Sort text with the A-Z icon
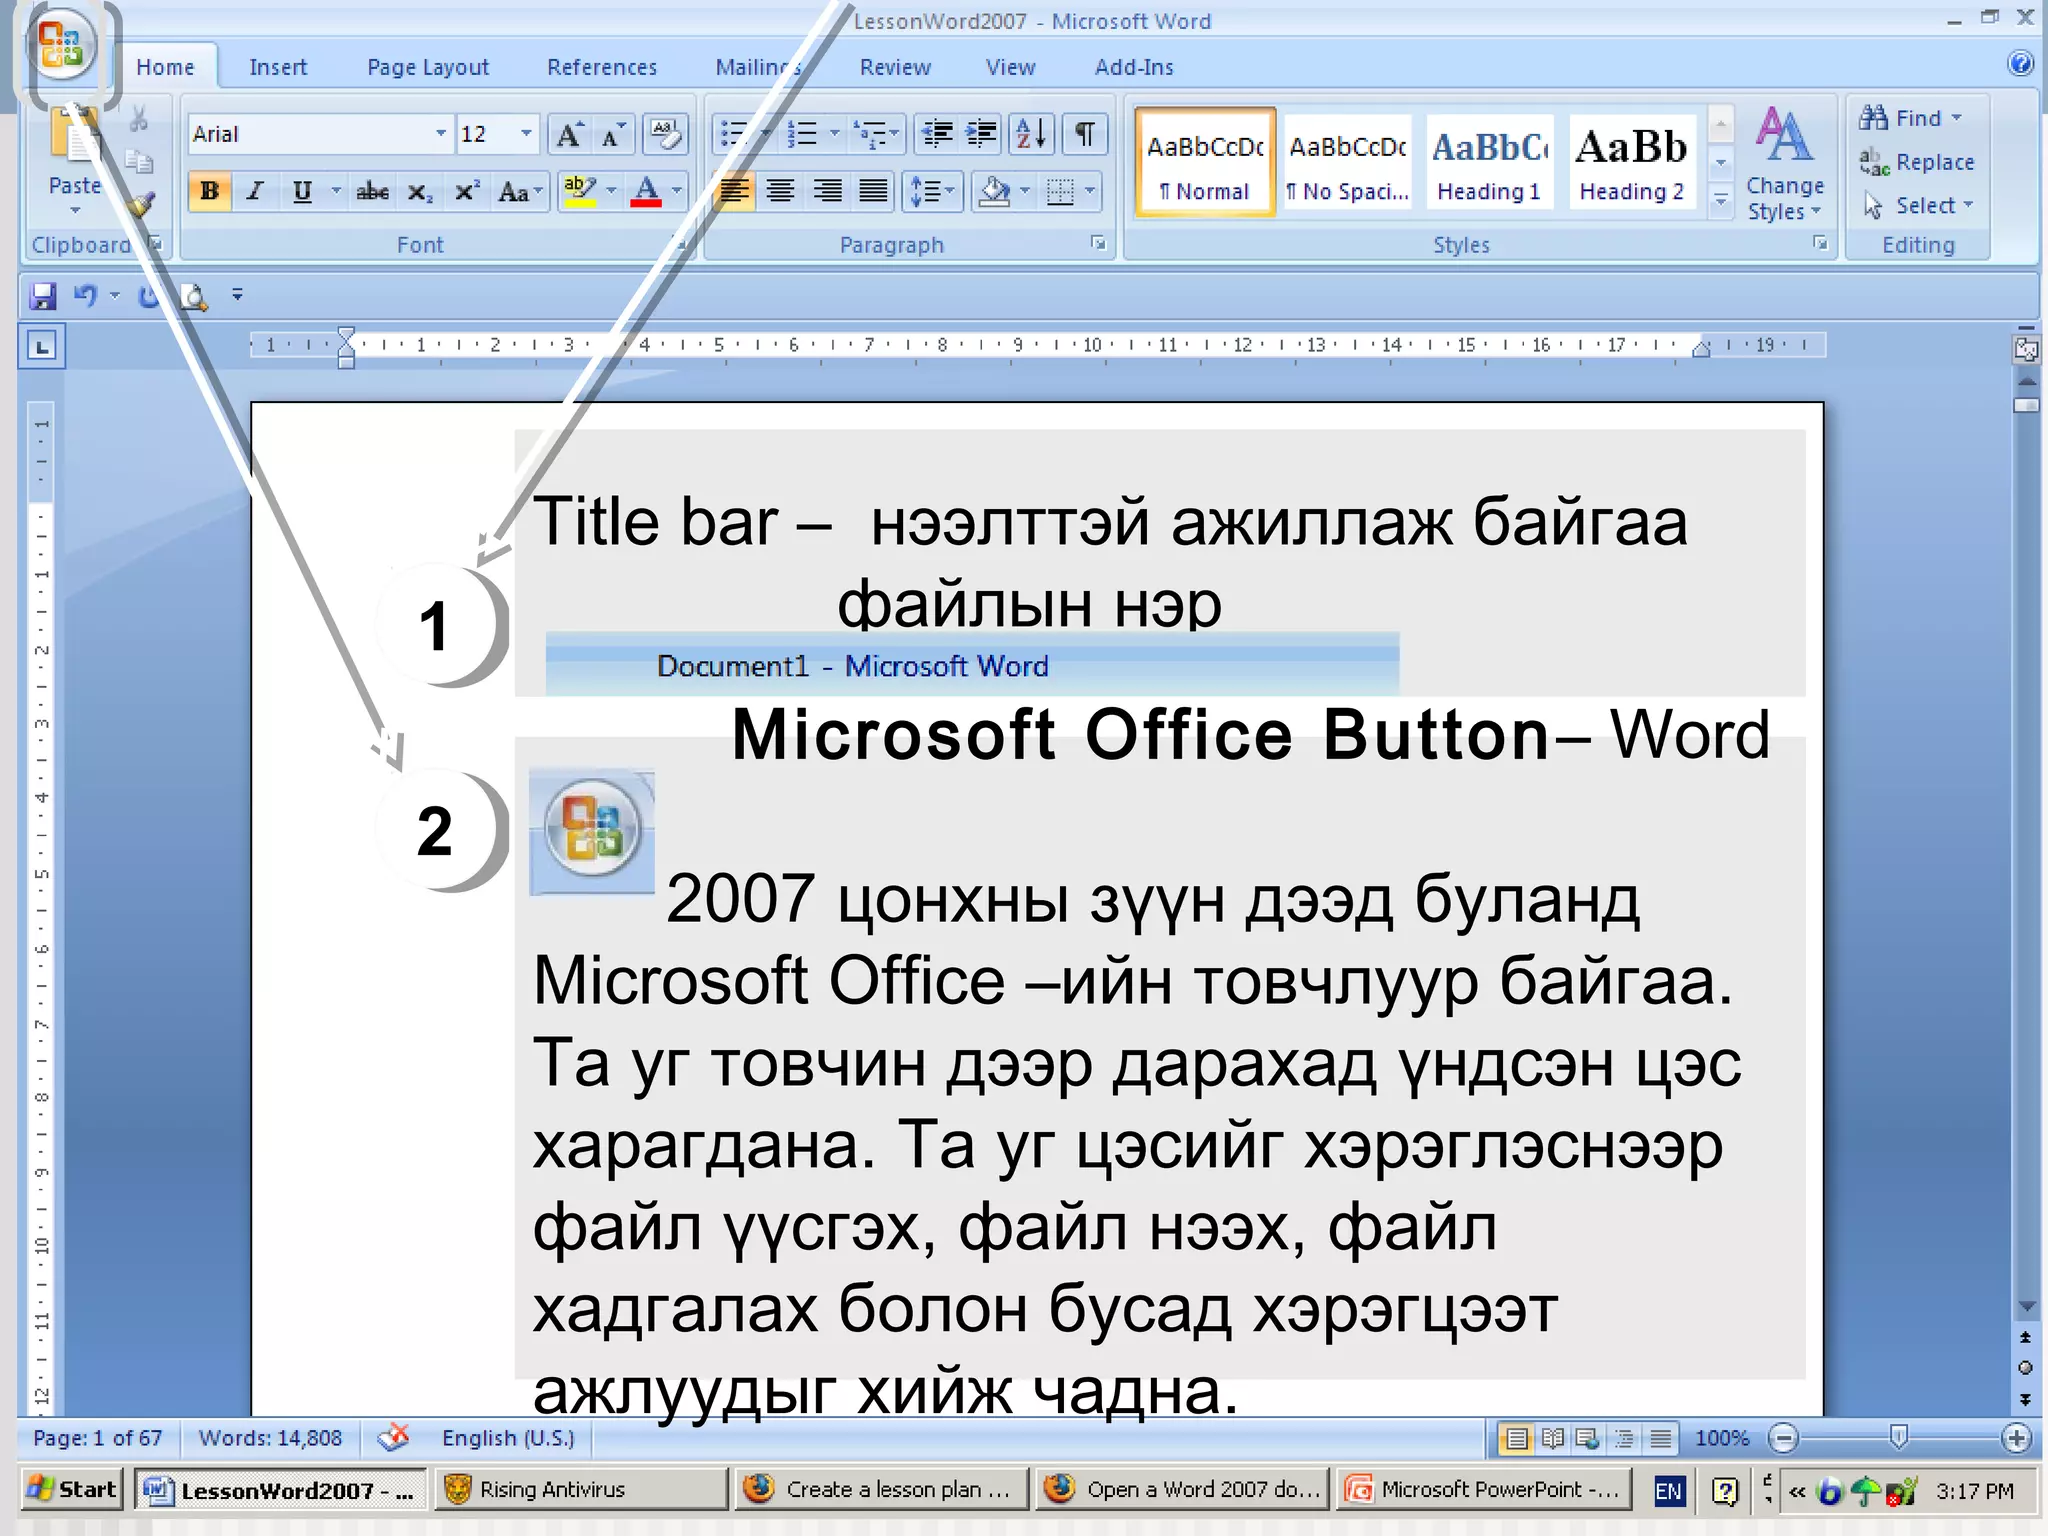2048x1536 pixels. point(1031,134)
